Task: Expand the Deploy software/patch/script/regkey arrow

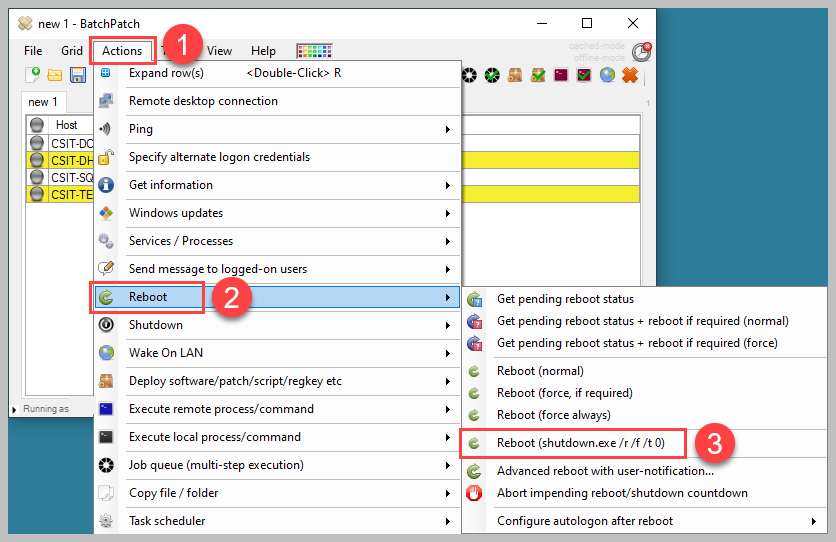Action: pos(448,382)
